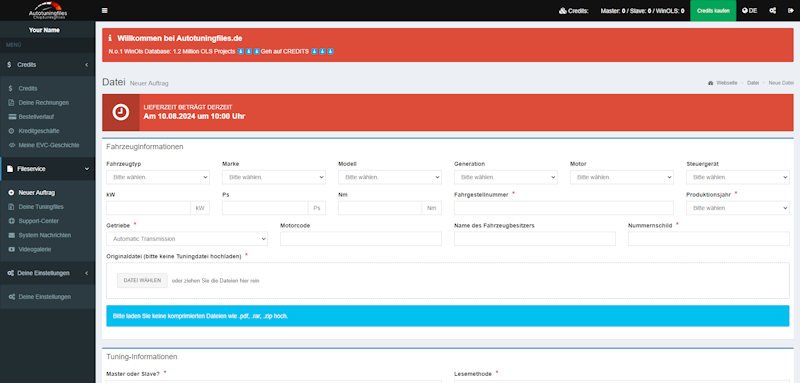Open the Getriebe Automatic Transmission dropdown
Screen dimensions: 800x383
[x=187, y=239]
